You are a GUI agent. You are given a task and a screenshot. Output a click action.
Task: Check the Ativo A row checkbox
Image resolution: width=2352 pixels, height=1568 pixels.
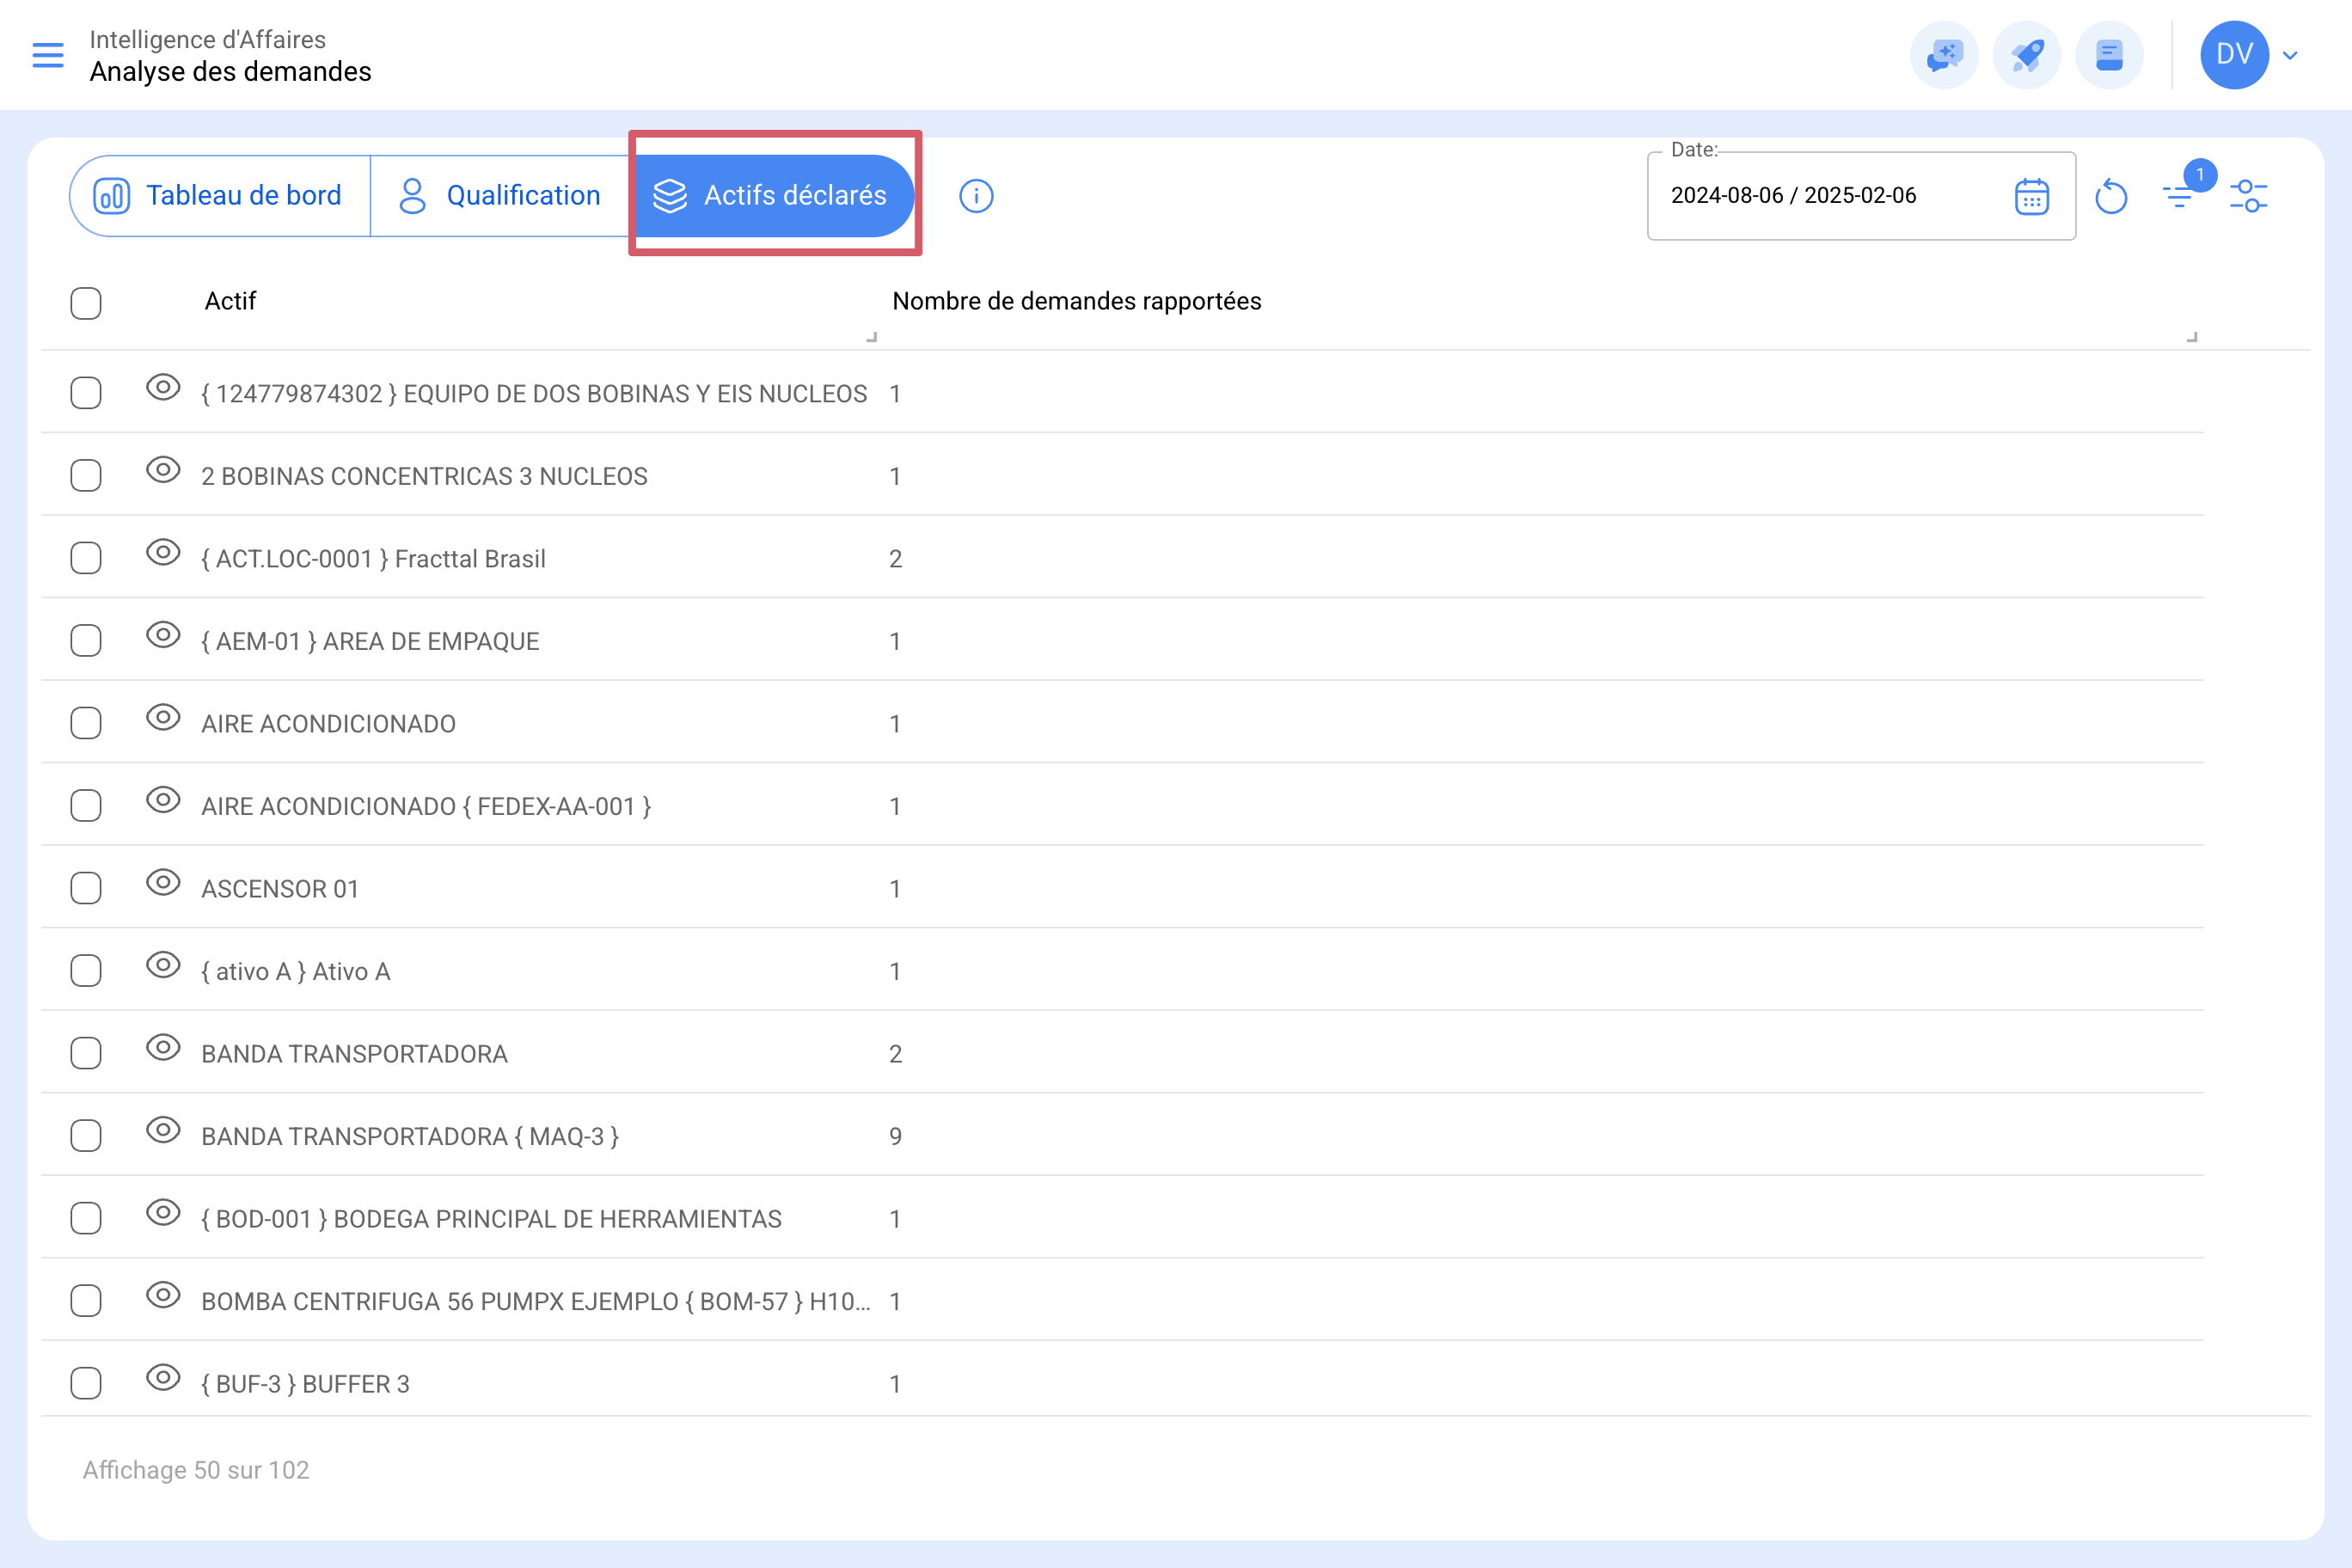pyautogui.click(x=86, y=970)
